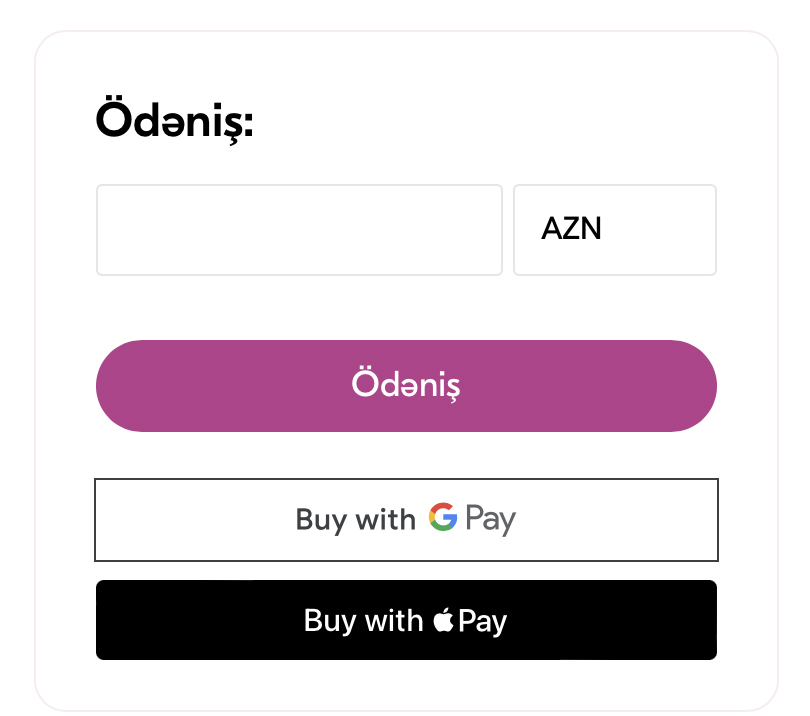Viewport: 810px width, 716px height.
Task: Pay using the black Apple Pay button
Action: [x=406, y=620]
